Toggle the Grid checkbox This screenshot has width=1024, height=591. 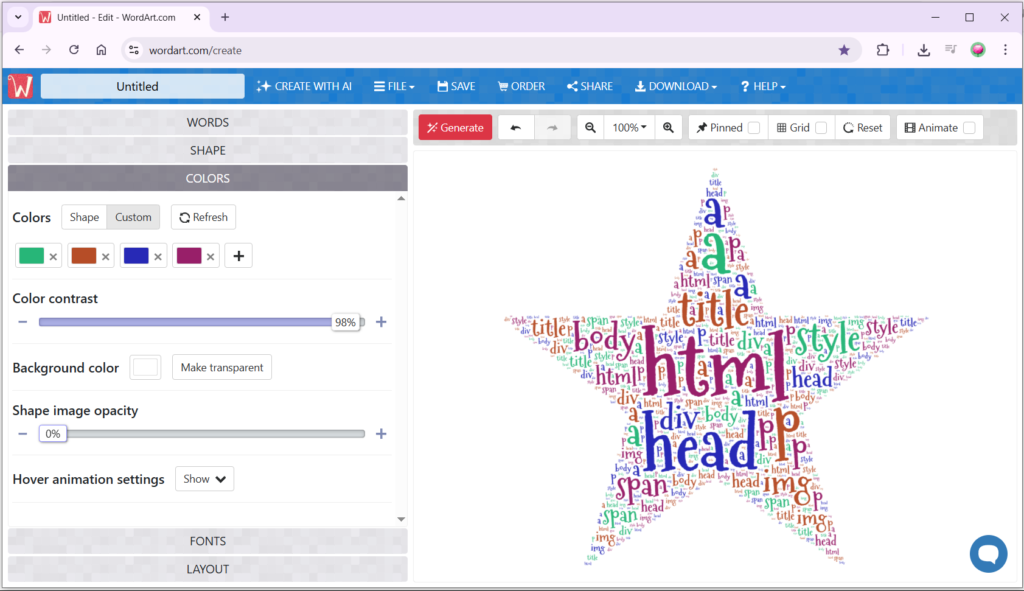click(x=821, y=128)
